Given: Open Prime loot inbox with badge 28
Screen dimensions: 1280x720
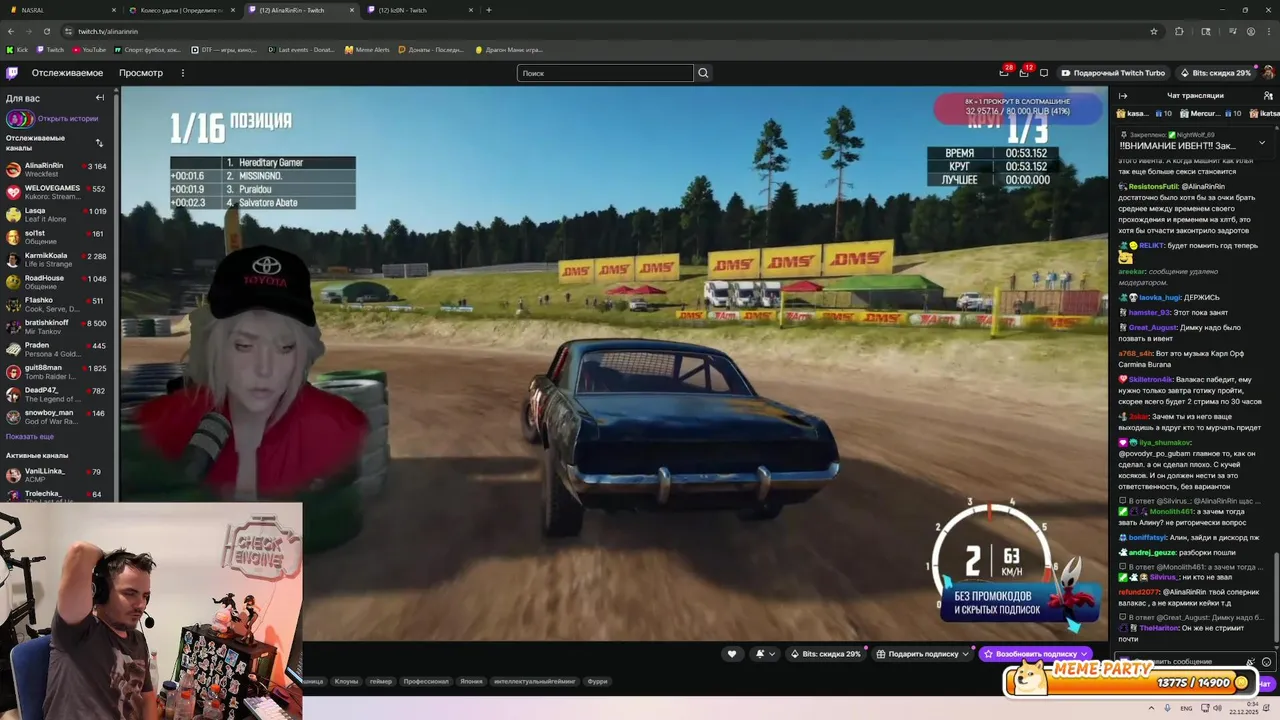Looking at the screenshot, I should (x=1004, y=73).
